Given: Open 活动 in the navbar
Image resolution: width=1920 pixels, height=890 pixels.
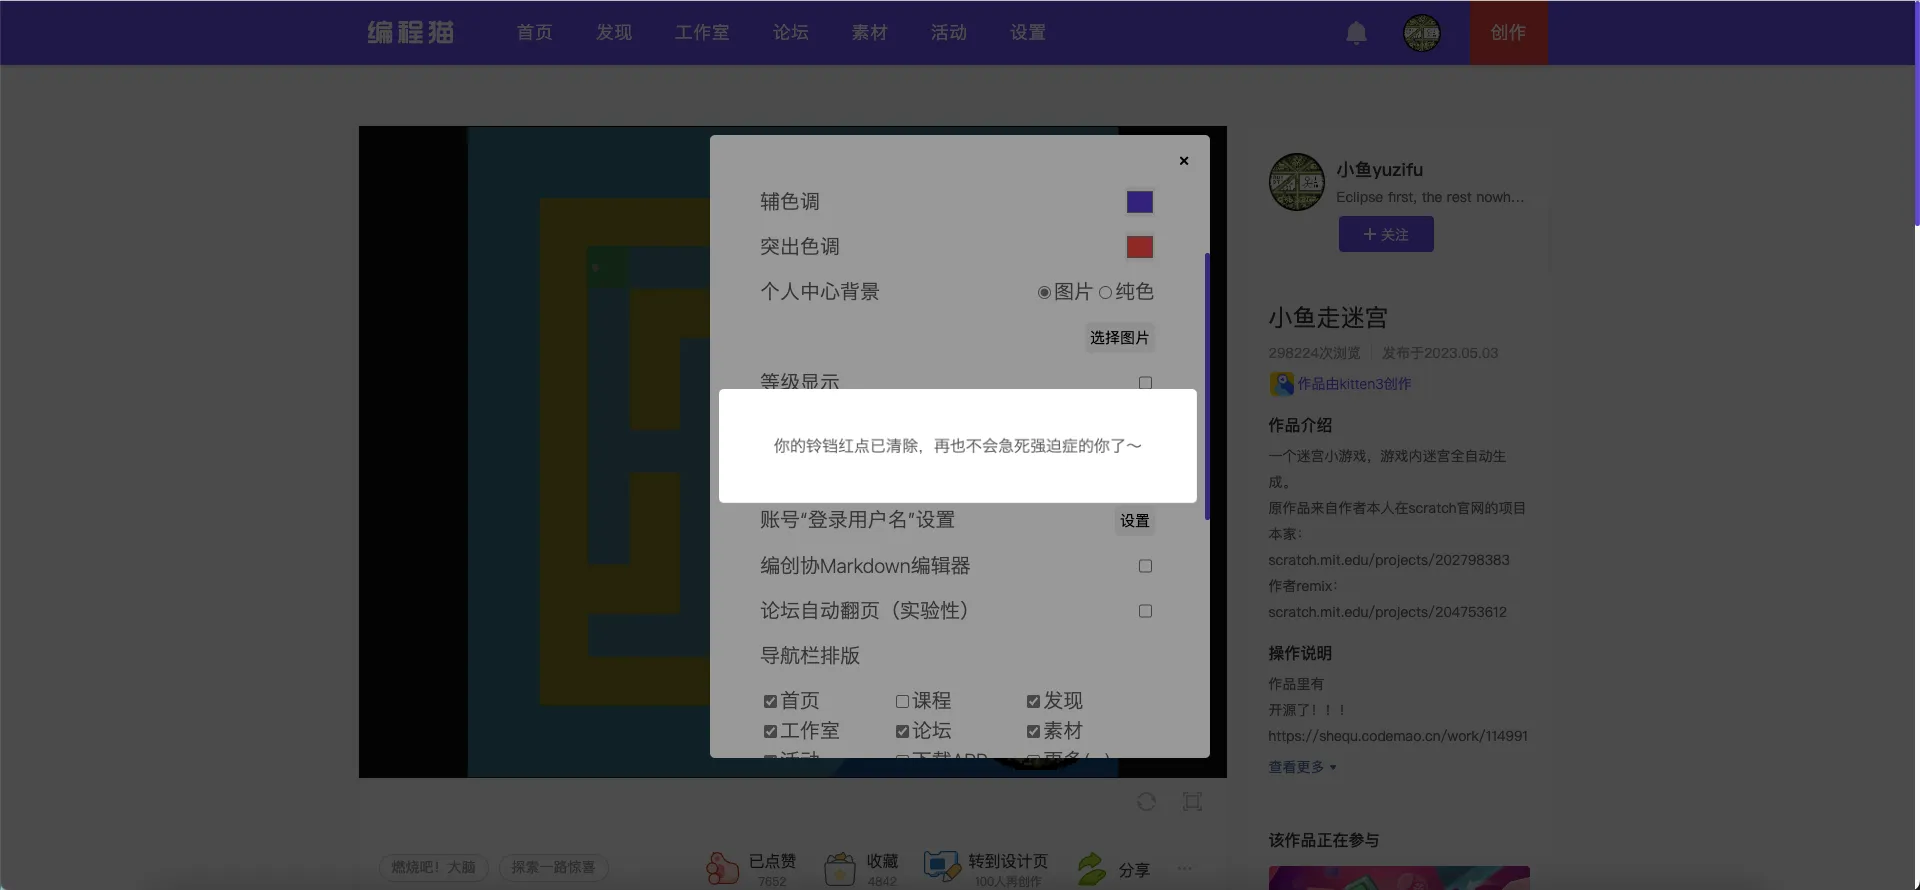Looking at the screenshot, I should click(948, 33).
